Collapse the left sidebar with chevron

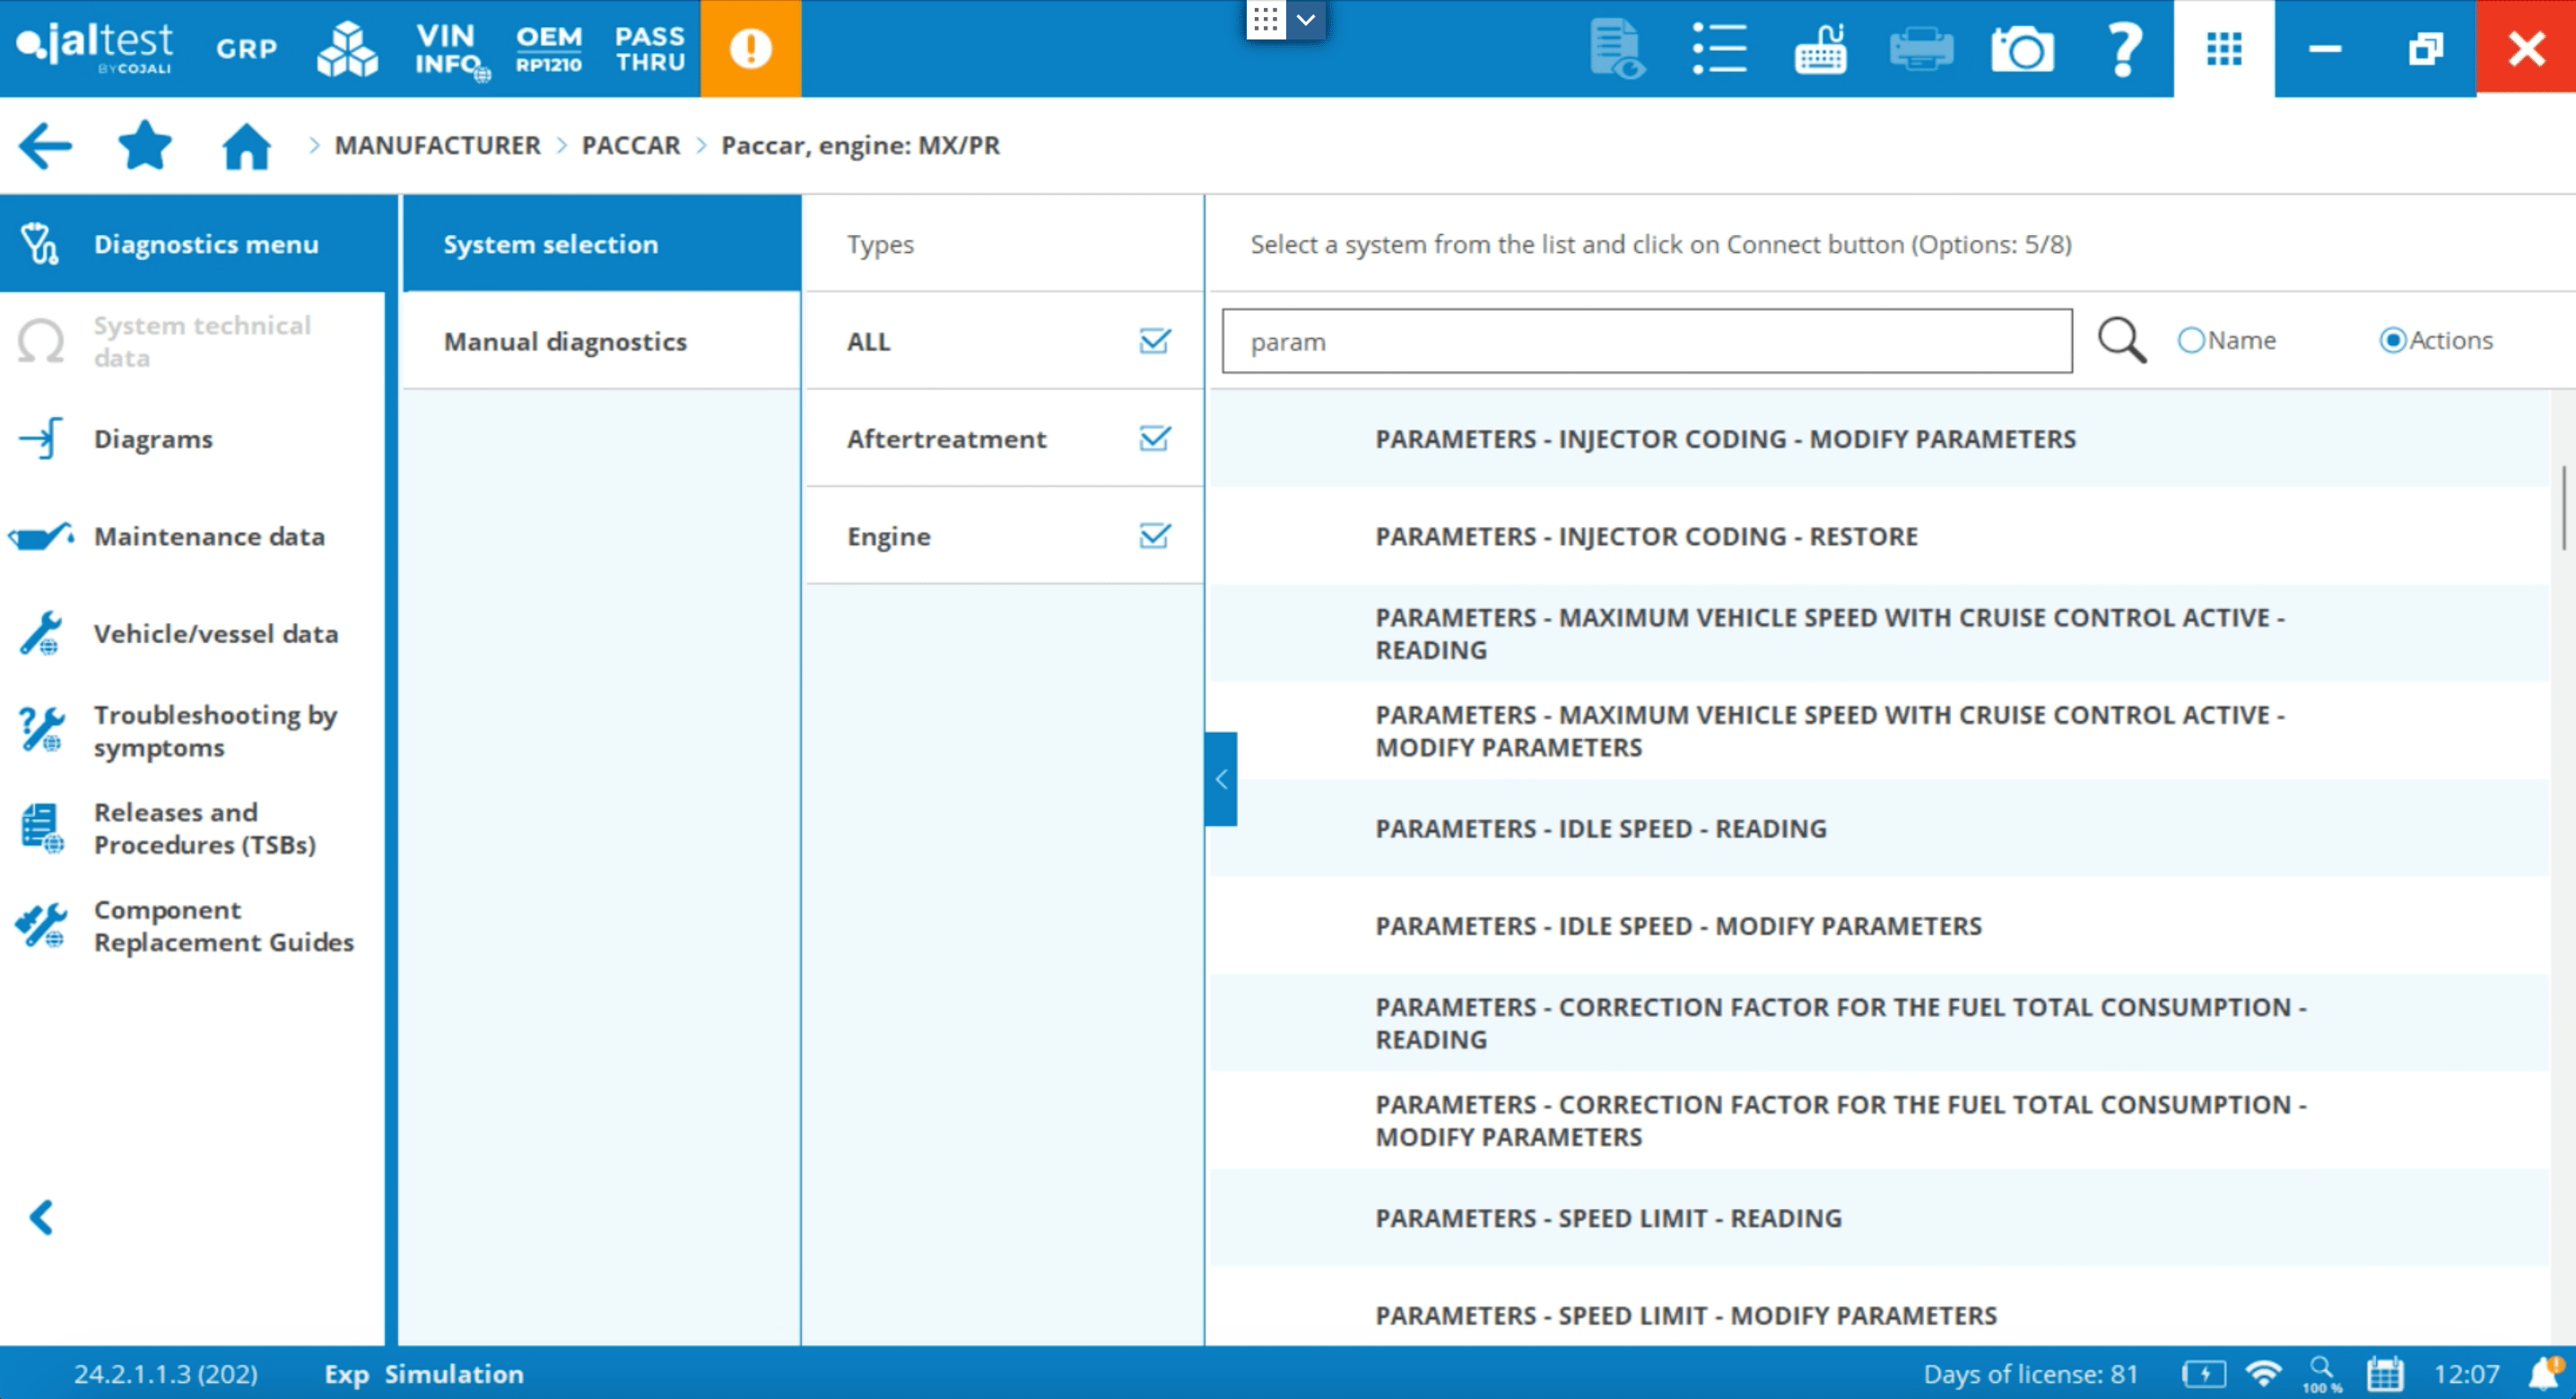coord(41,1217)
